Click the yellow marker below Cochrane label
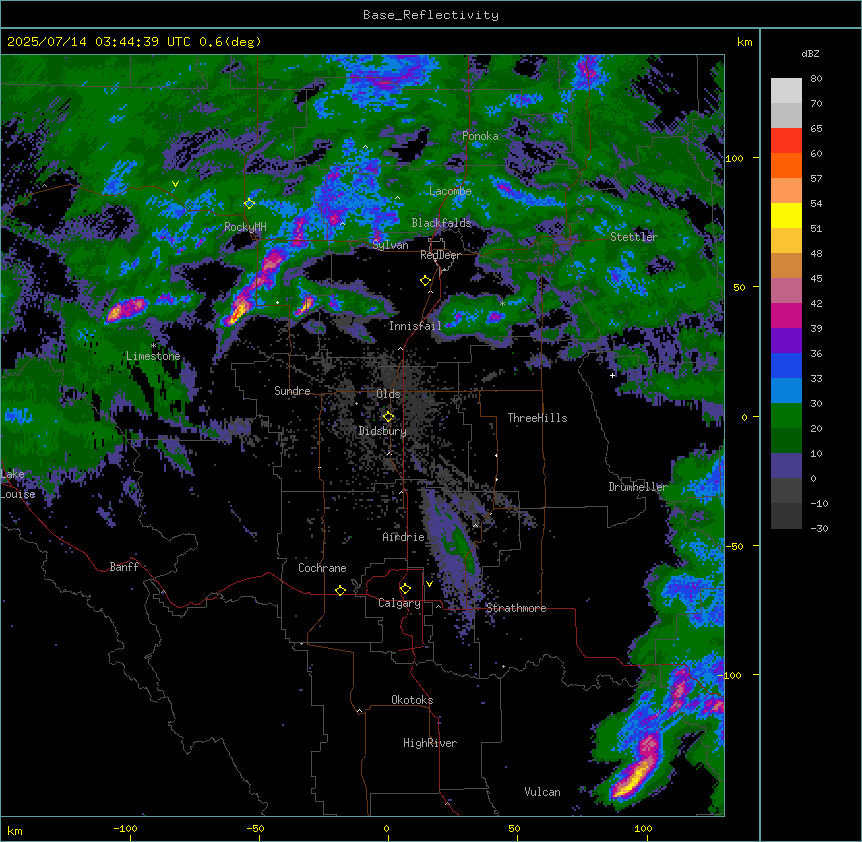The image size is (862, 842). [x=340, y=590]
